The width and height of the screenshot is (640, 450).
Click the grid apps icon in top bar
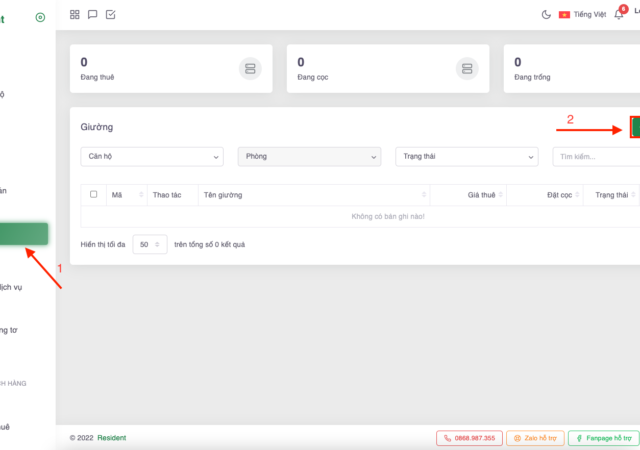pos(75,15)
